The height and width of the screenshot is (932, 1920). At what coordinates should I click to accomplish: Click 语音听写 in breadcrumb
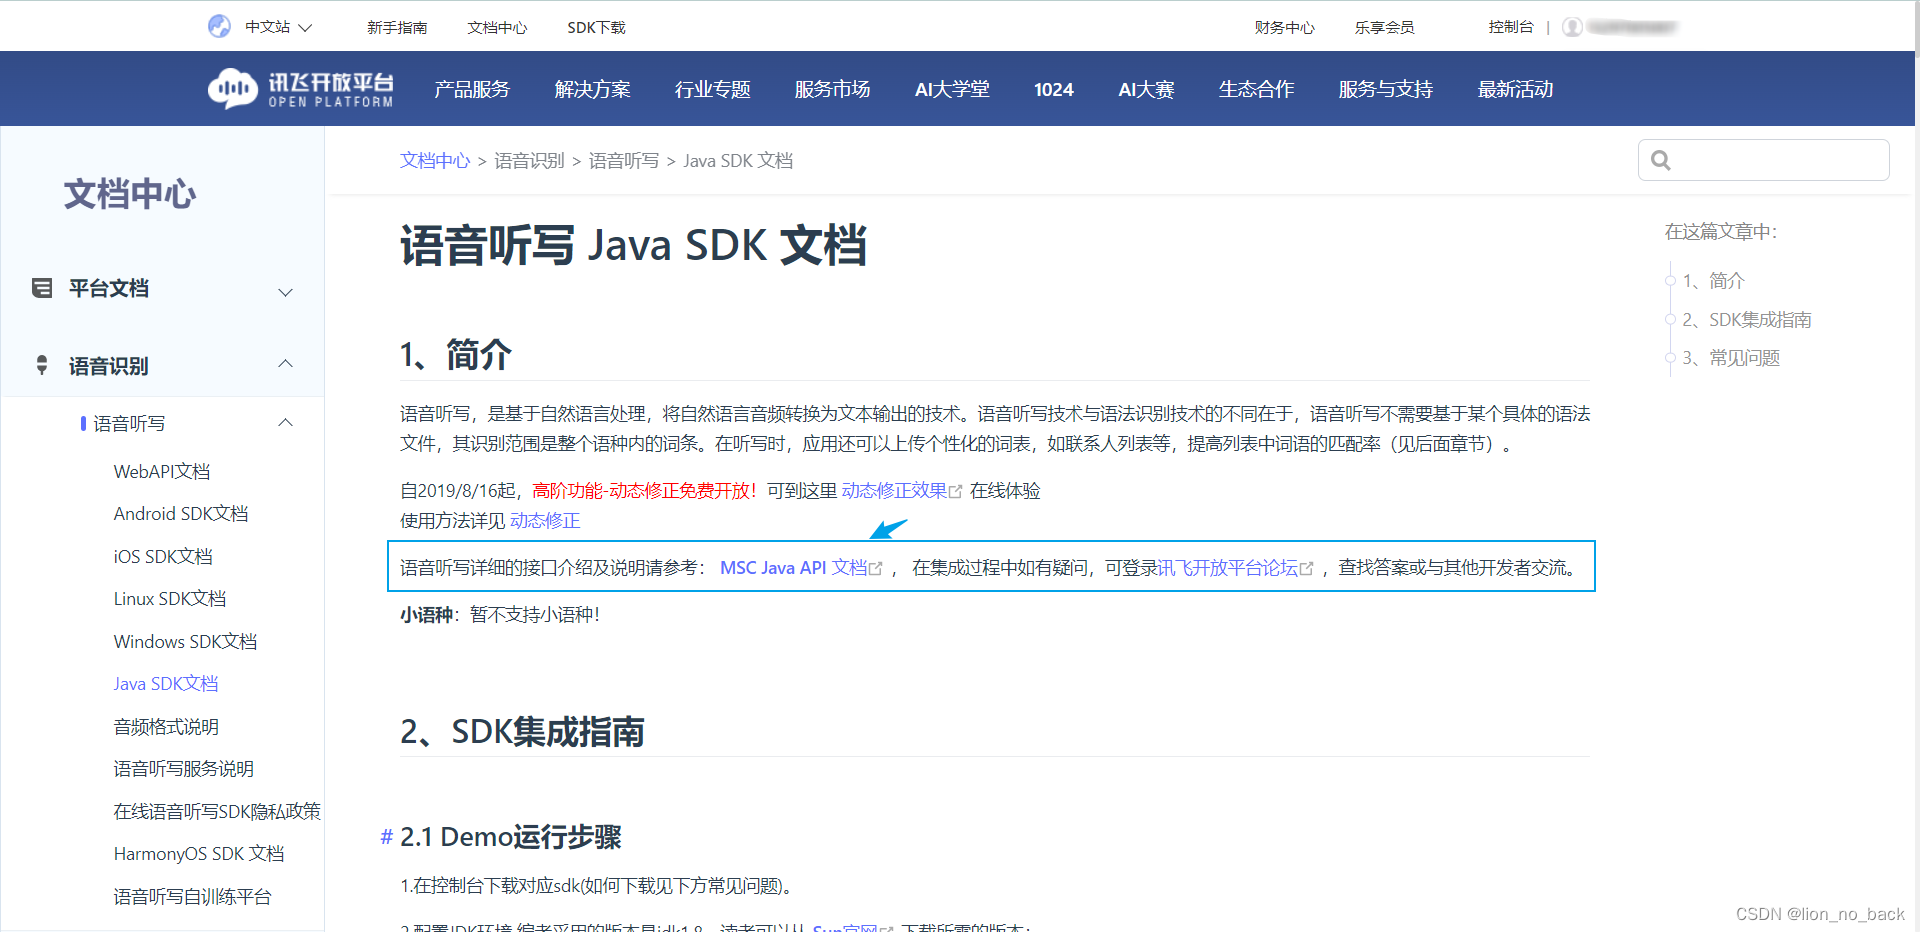click(624, 160)
